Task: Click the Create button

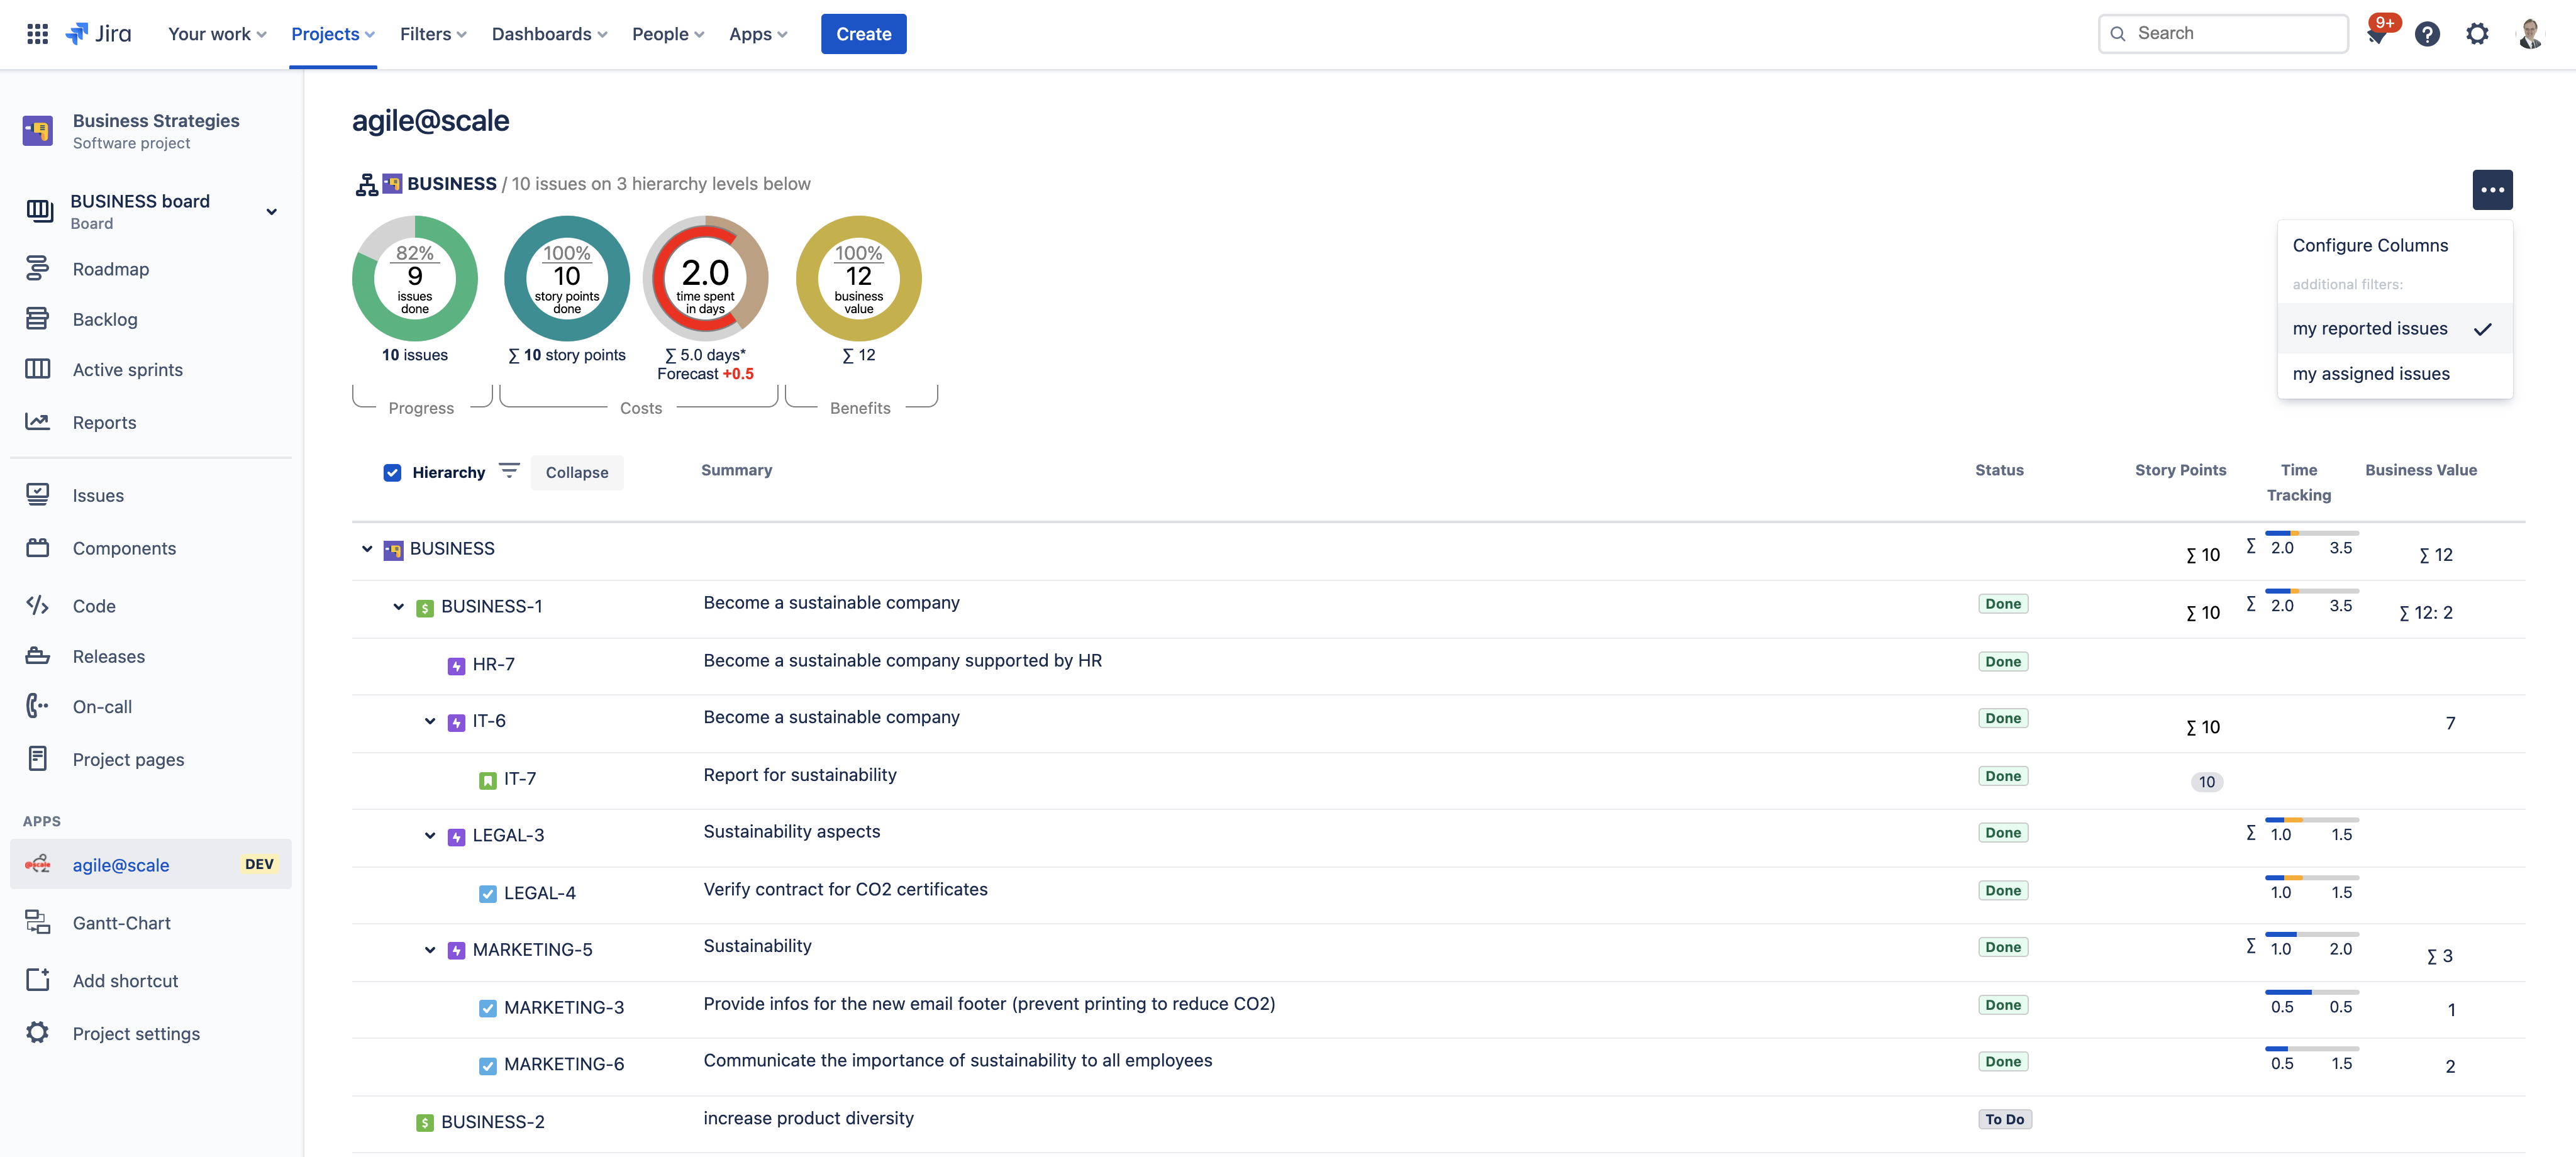Action: pos(863,33)
